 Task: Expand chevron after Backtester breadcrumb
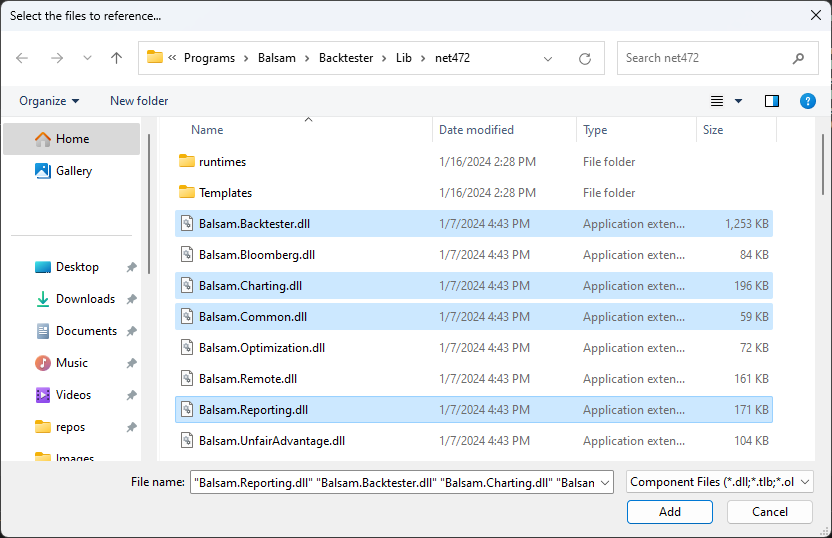[x=384, y=58]
